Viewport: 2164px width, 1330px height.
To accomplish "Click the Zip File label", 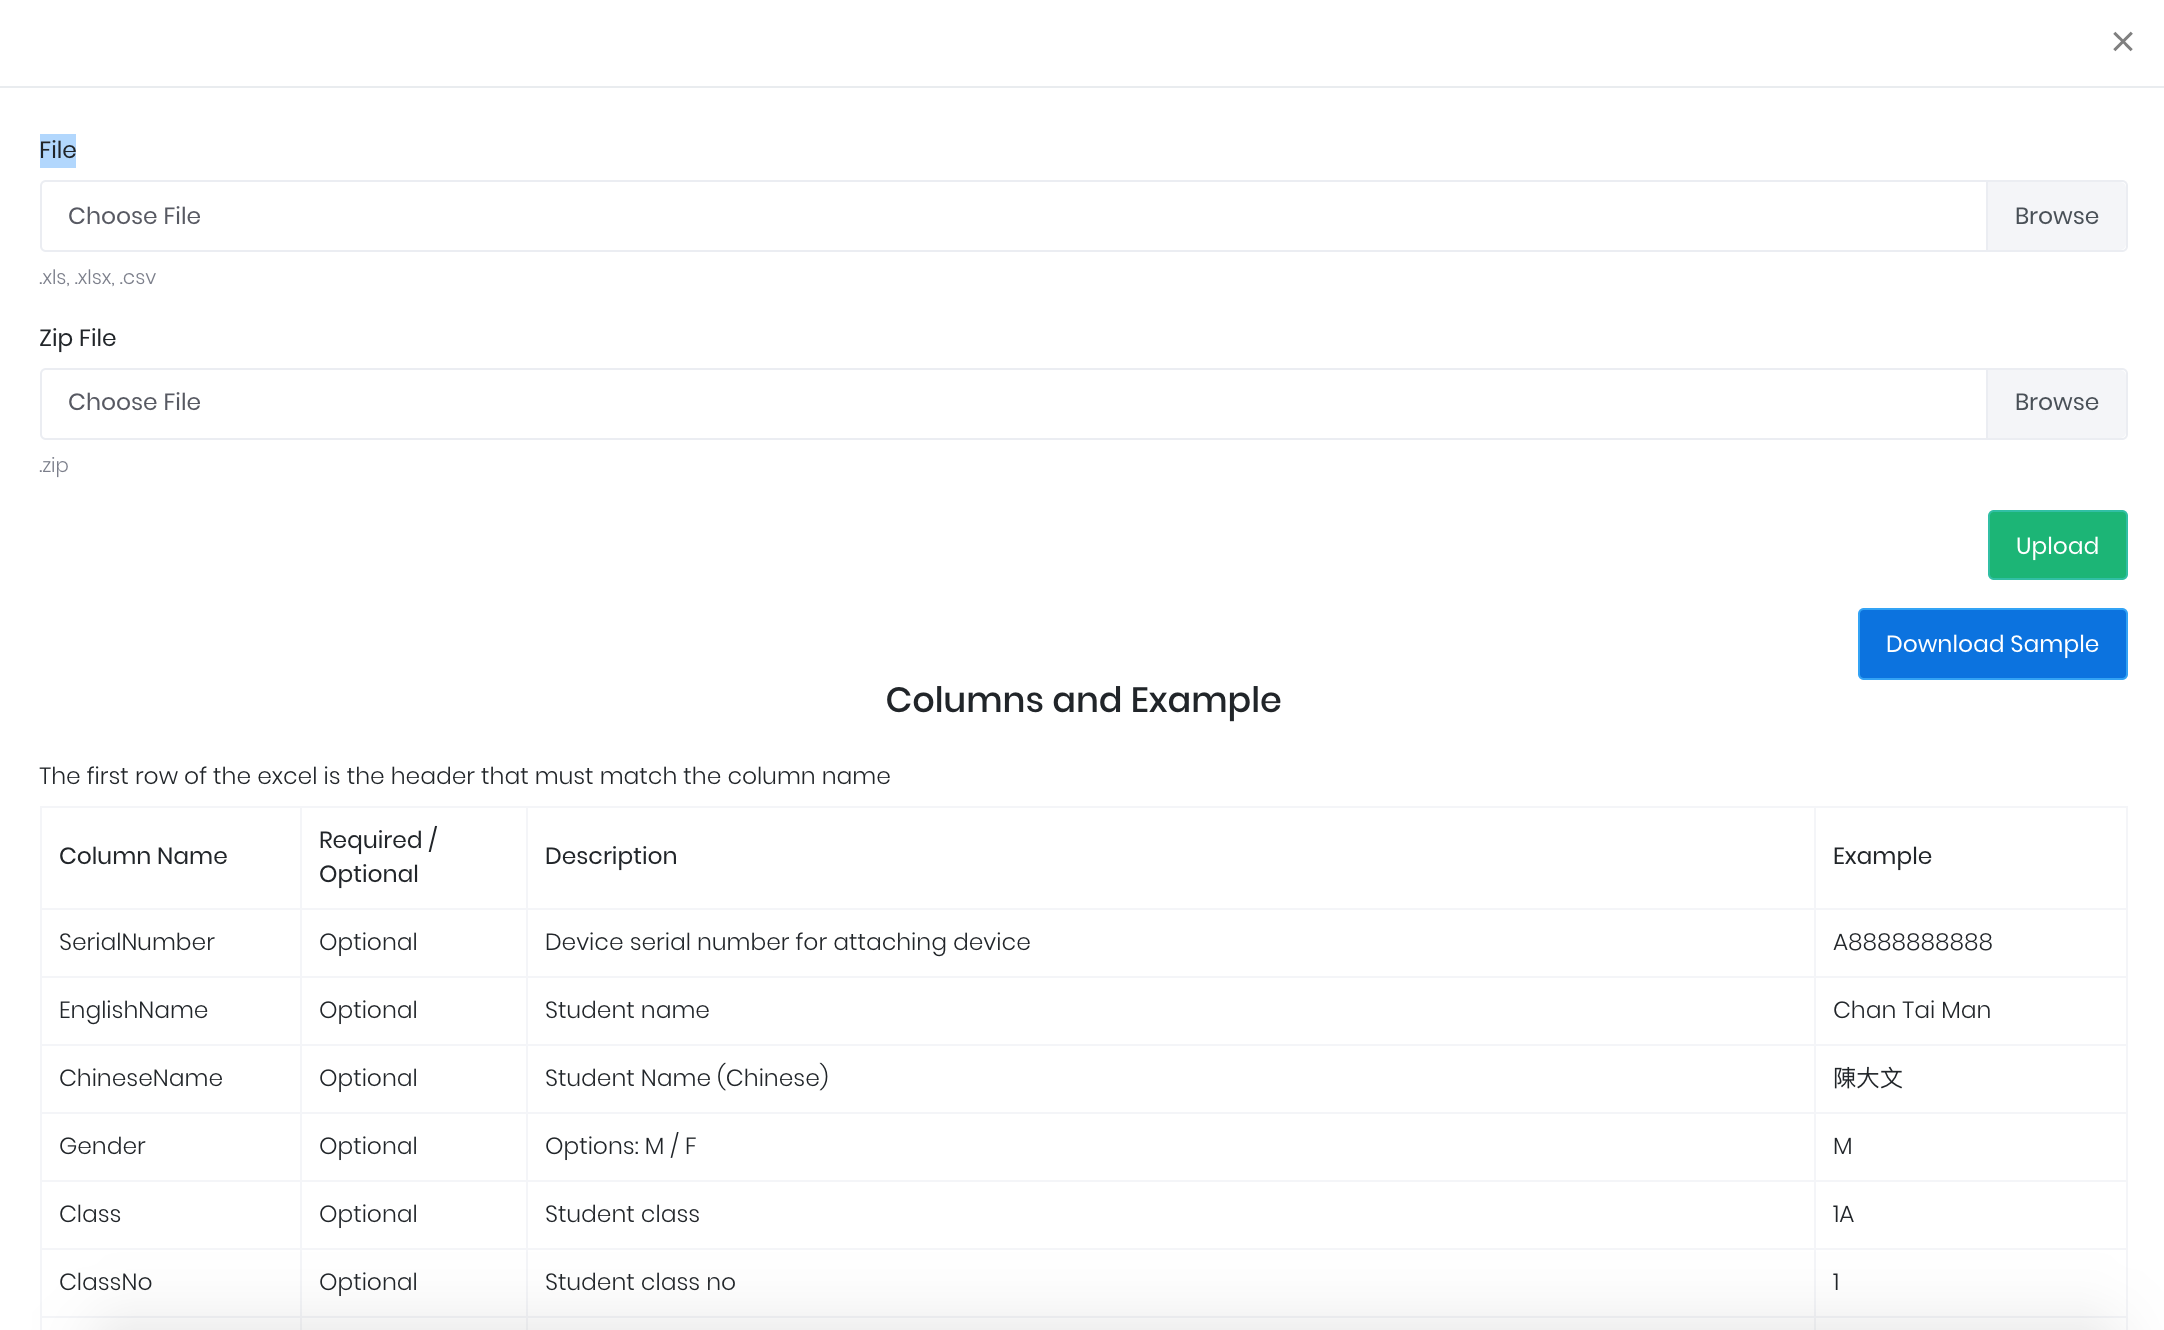I will coord(78,338).
